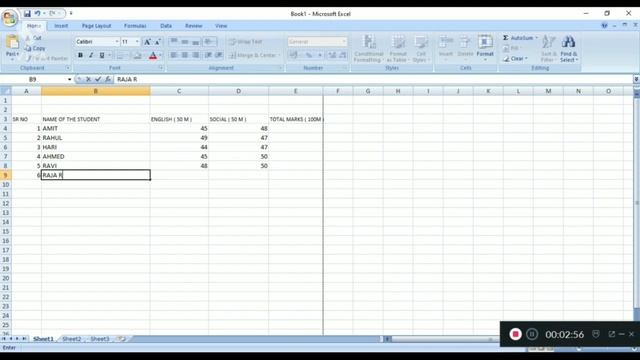Click the Undo icon

[x=37, y=13]
